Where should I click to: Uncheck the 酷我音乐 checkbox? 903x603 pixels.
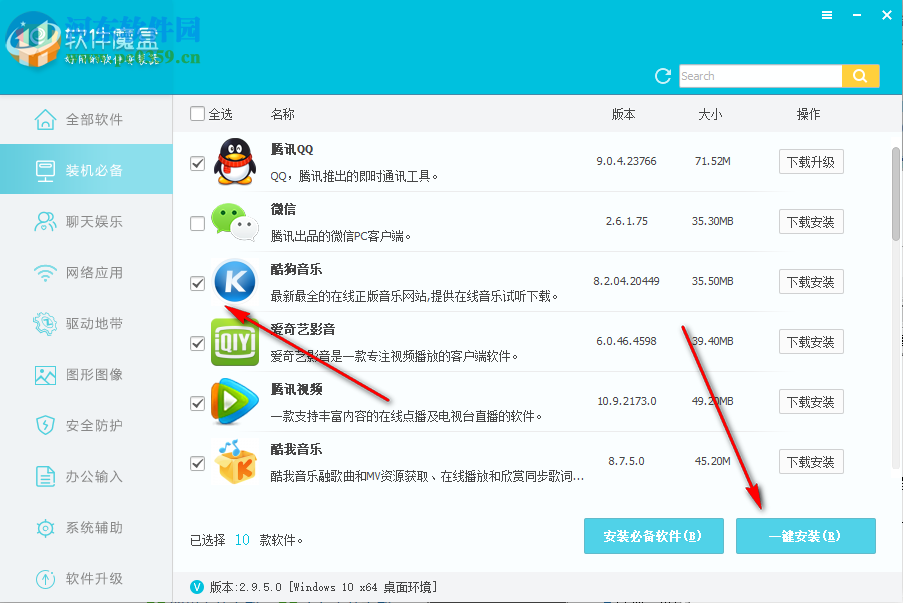pos(198,463)
